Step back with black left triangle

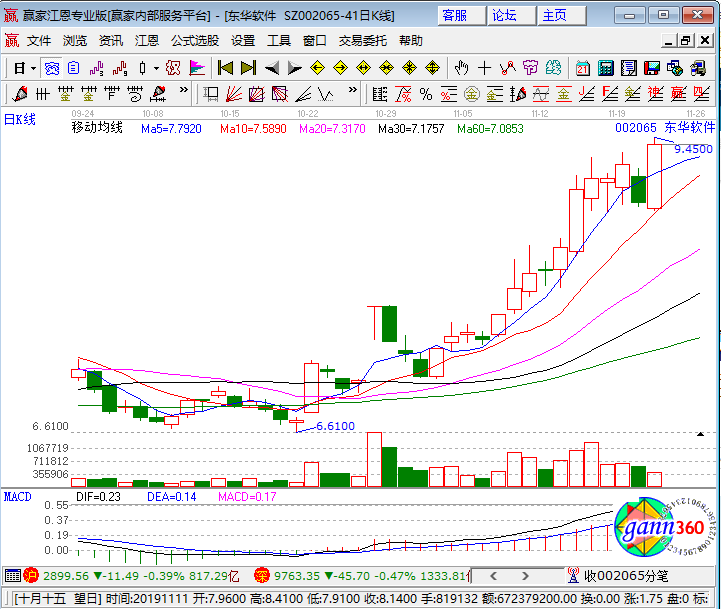(272, 69)
